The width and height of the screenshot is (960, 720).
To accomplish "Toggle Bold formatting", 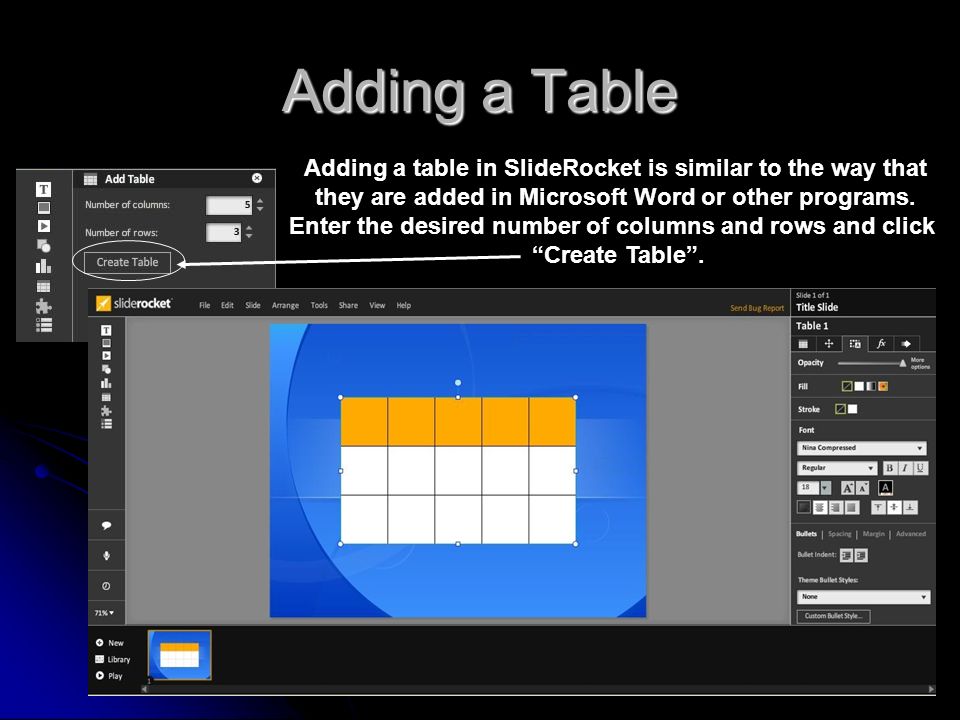I will pyautogui.click(x=889, y=468).
